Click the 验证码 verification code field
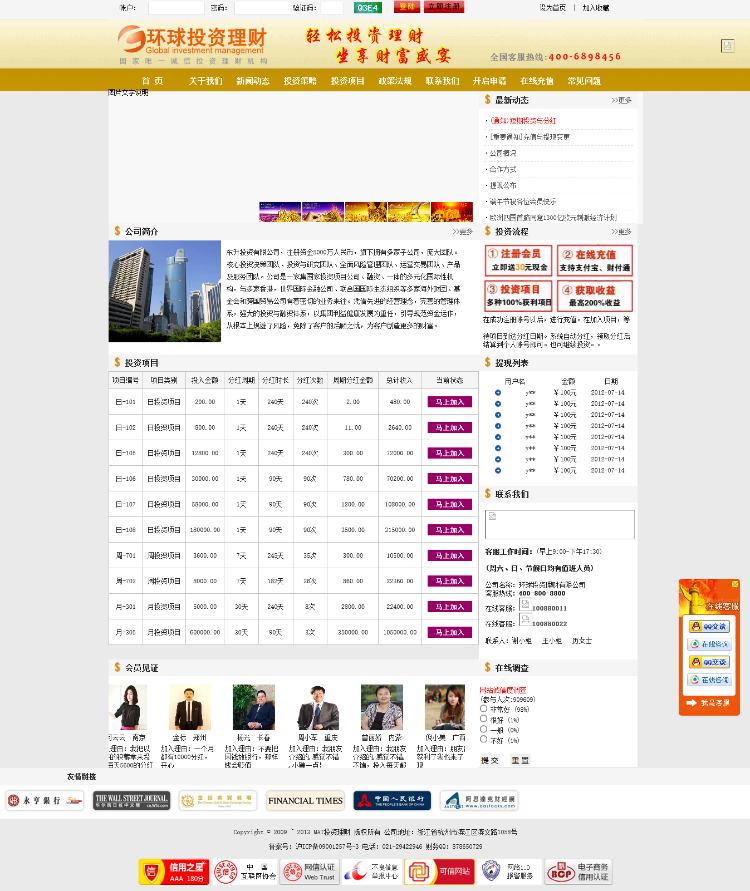 pos(332,7)
